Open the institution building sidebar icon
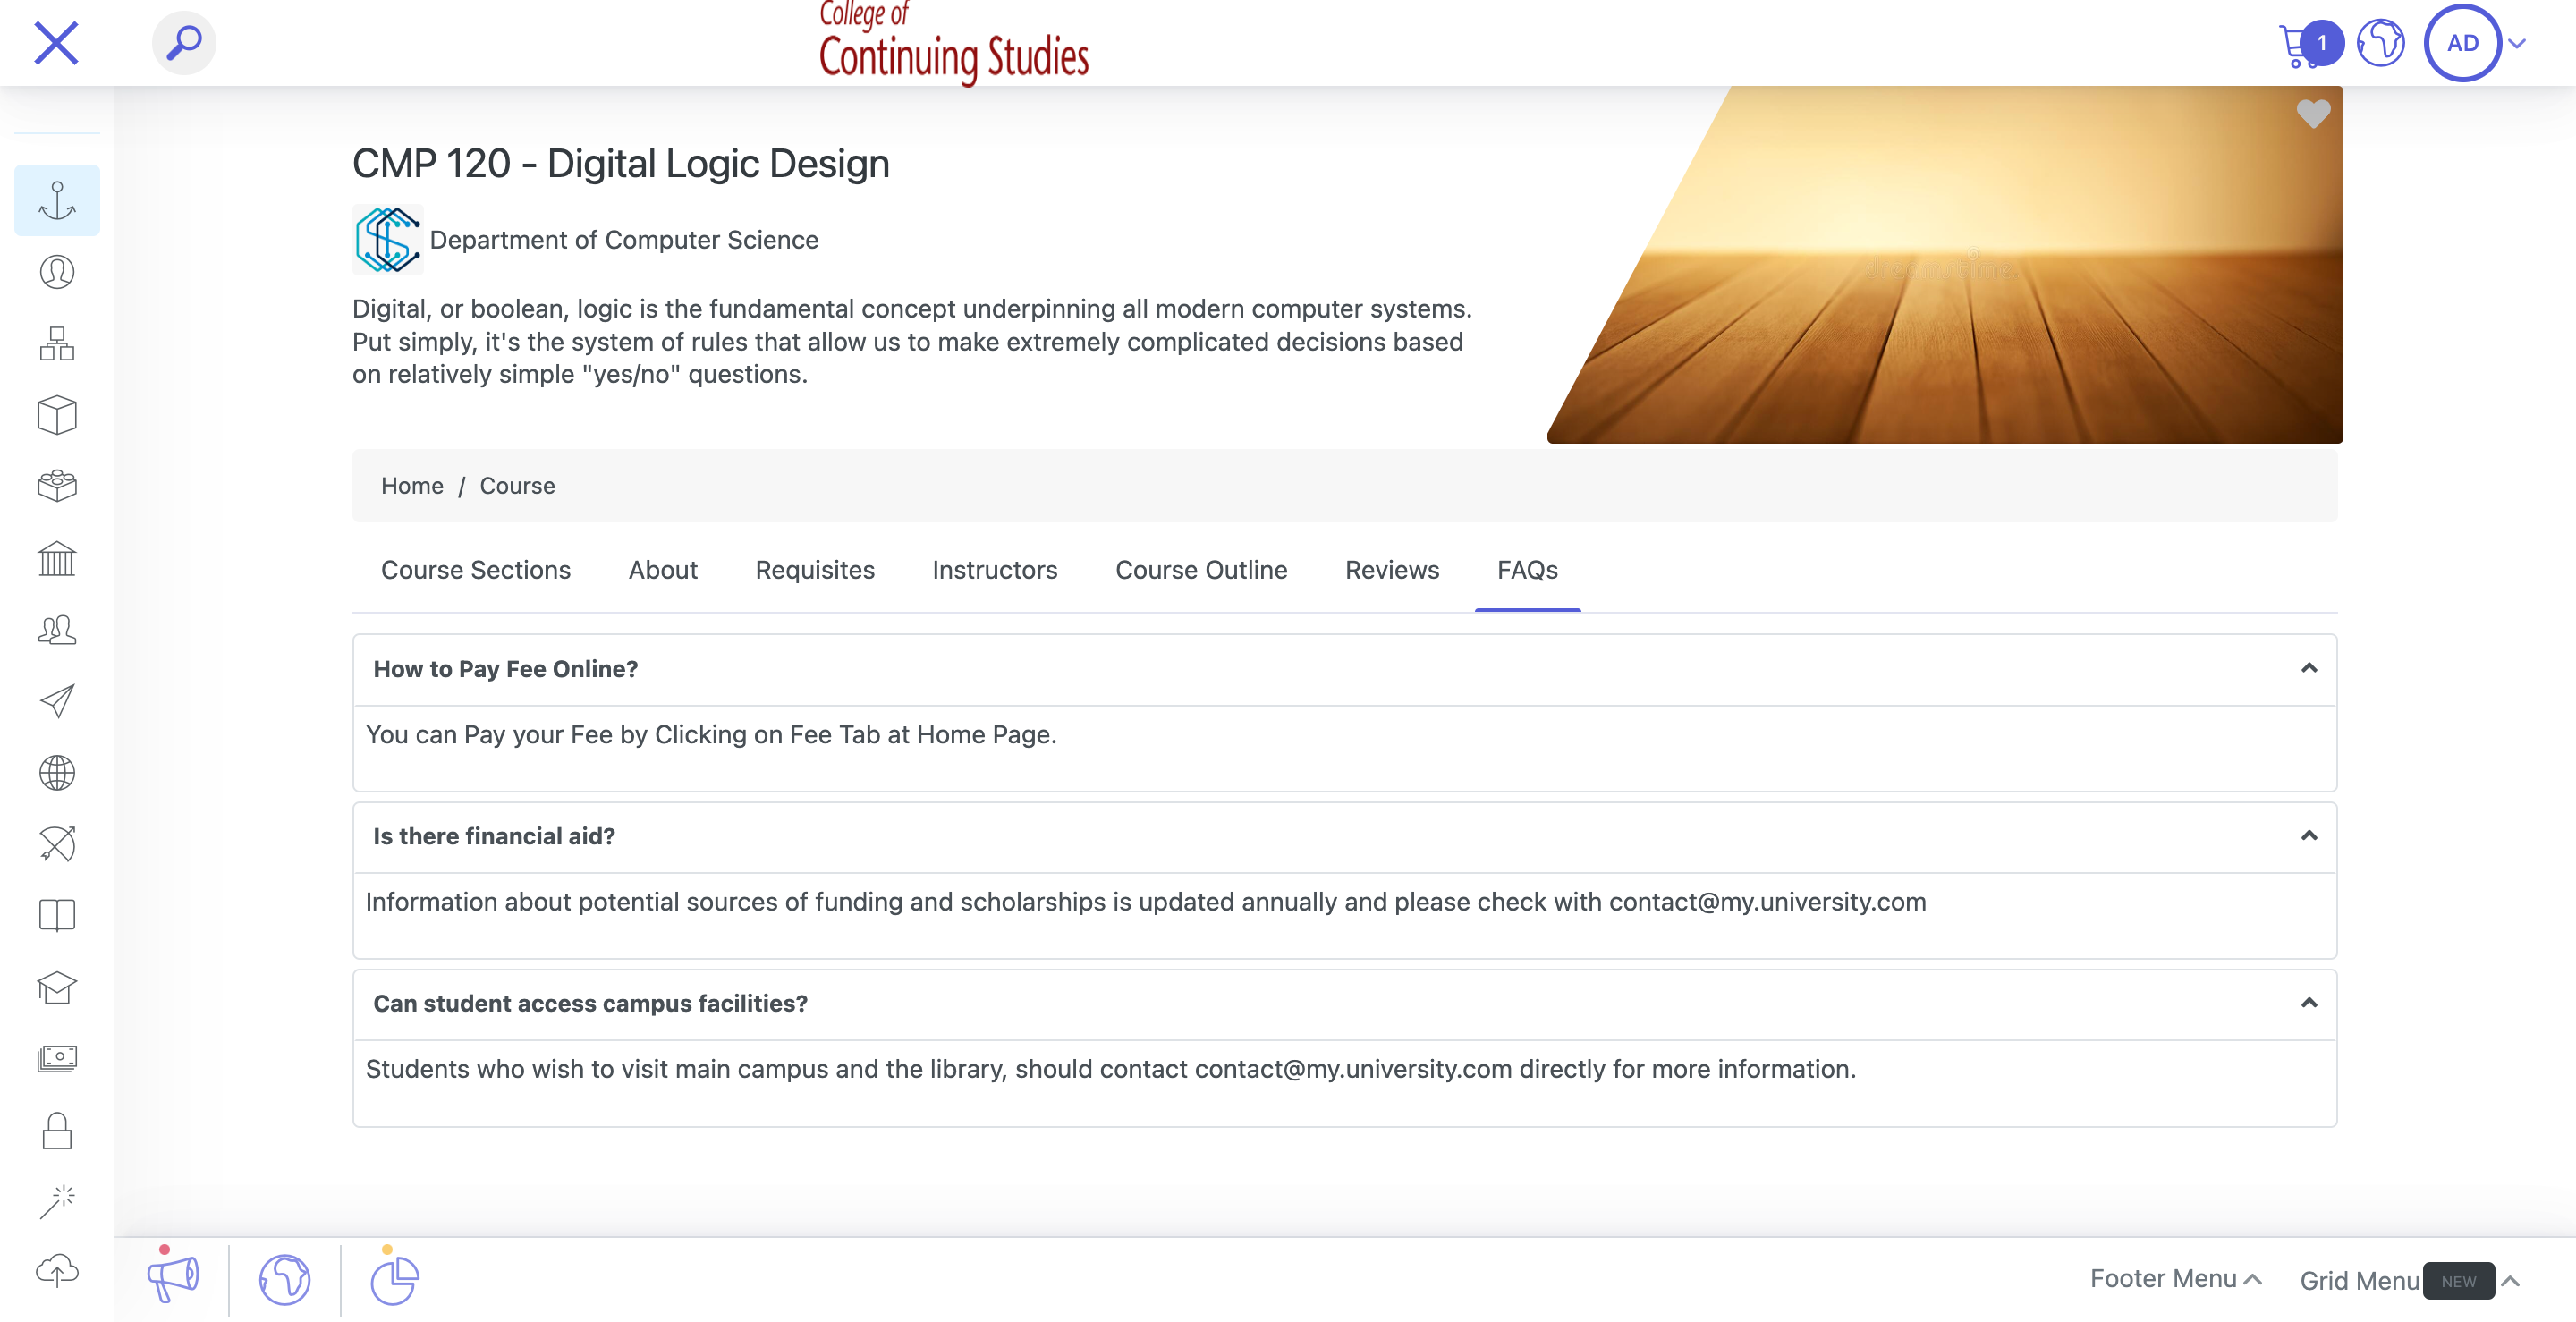Viewport: 2576px width, 1322px height. pyautogui.click(x=57, y=558)
